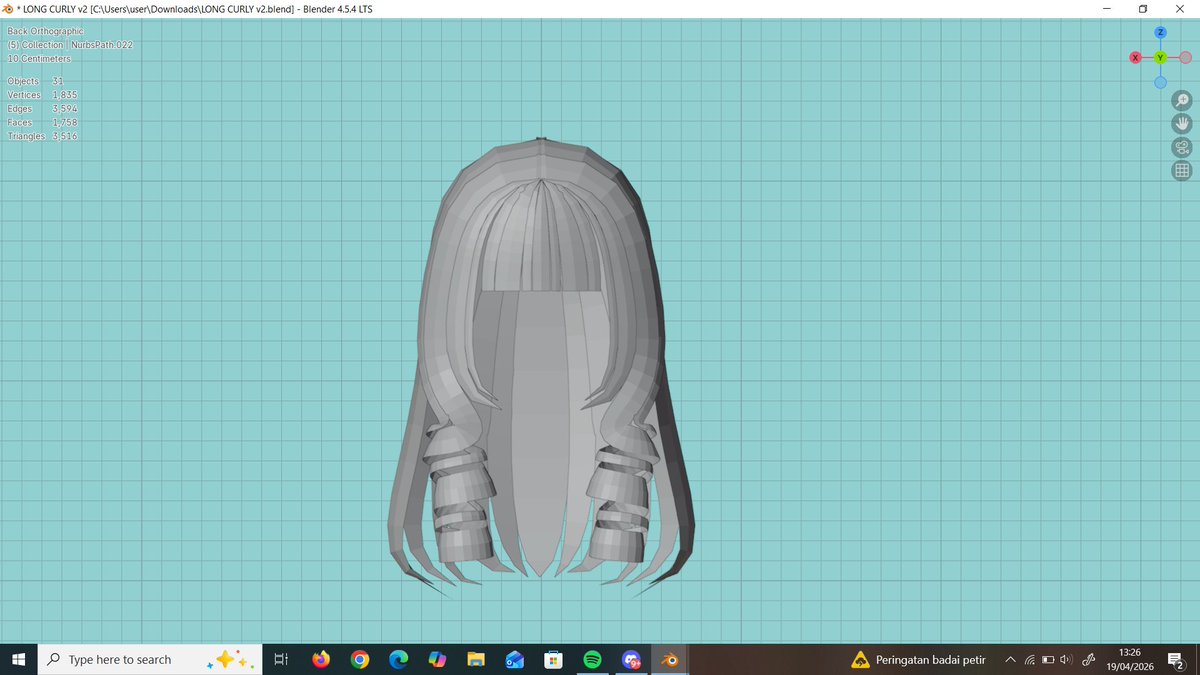Click the Blender icon in the taskbar
The width and height of the screenshot is (1200, 675).
[670, 659]
